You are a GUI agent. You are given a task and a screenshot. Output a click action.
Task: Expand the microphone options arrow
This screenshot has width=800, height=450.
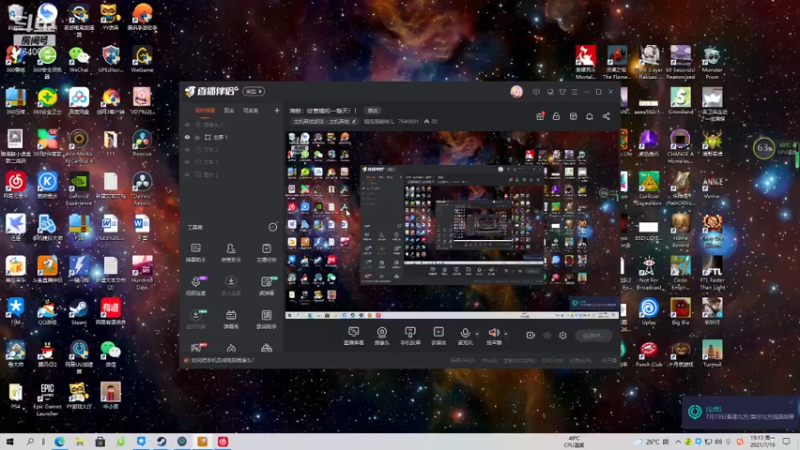[x=477, y=334]
